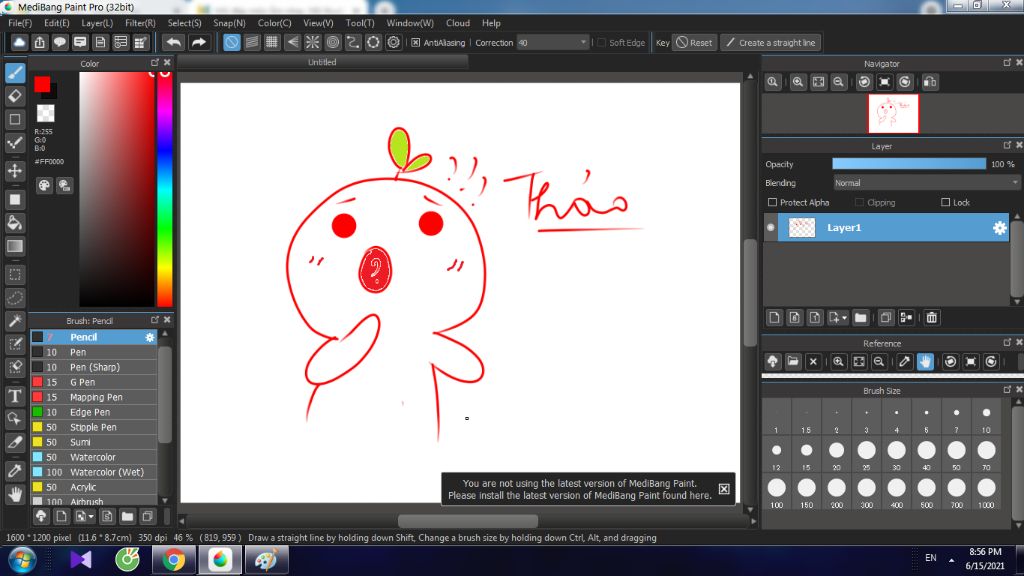
Task: Pick a hue on the rainbow bar
Action: 165,188
